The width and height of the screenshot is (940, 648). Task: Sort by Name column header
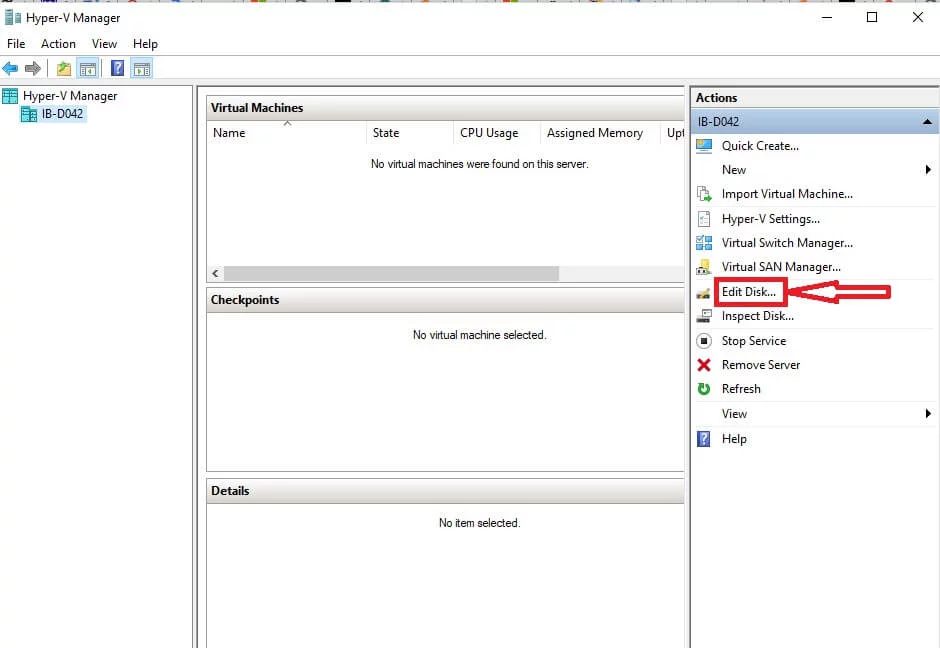click(x=286, y=133)
